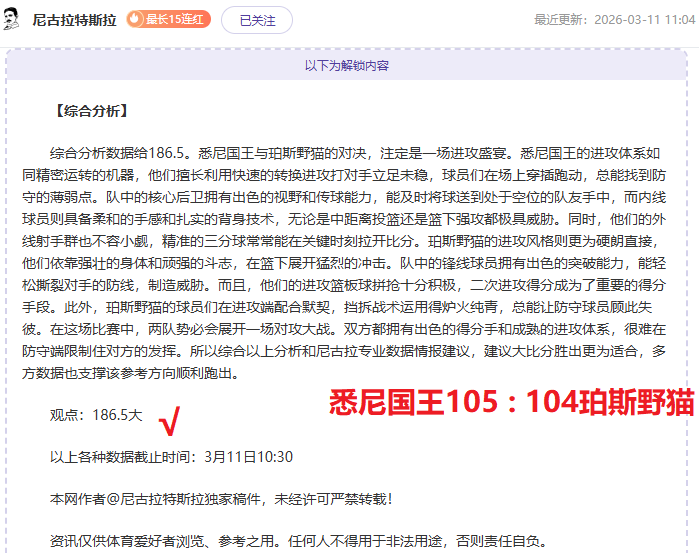Image resolution: width=699 pixels, height=553 pixels.
Task: Click the author's avatar portrait
Action: point(14,20)
